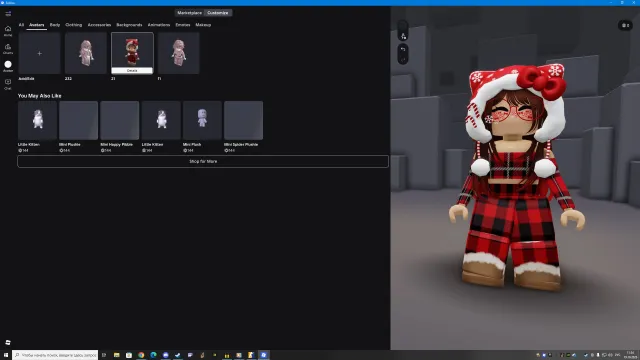Image resolution: width=640 pixels, height=360 pixels.
Task: Open the Clothing tab
Action: (73, 25)
